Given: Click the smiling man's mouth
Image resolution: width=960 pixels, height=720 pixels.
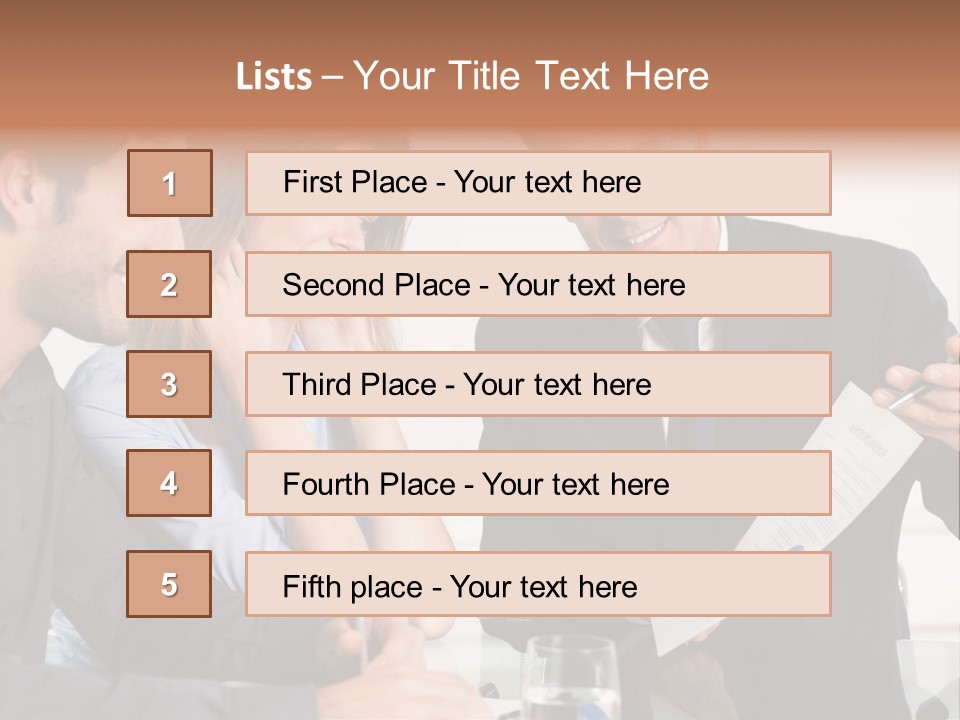Looking at the screenshot, I should [643, 236].
